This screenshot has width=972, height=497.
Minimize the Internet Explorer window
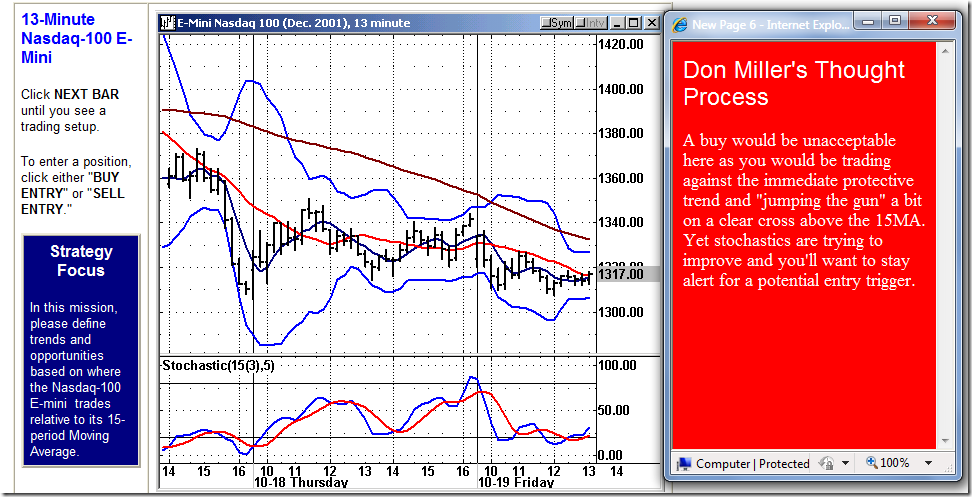click(x=868, y=21)
